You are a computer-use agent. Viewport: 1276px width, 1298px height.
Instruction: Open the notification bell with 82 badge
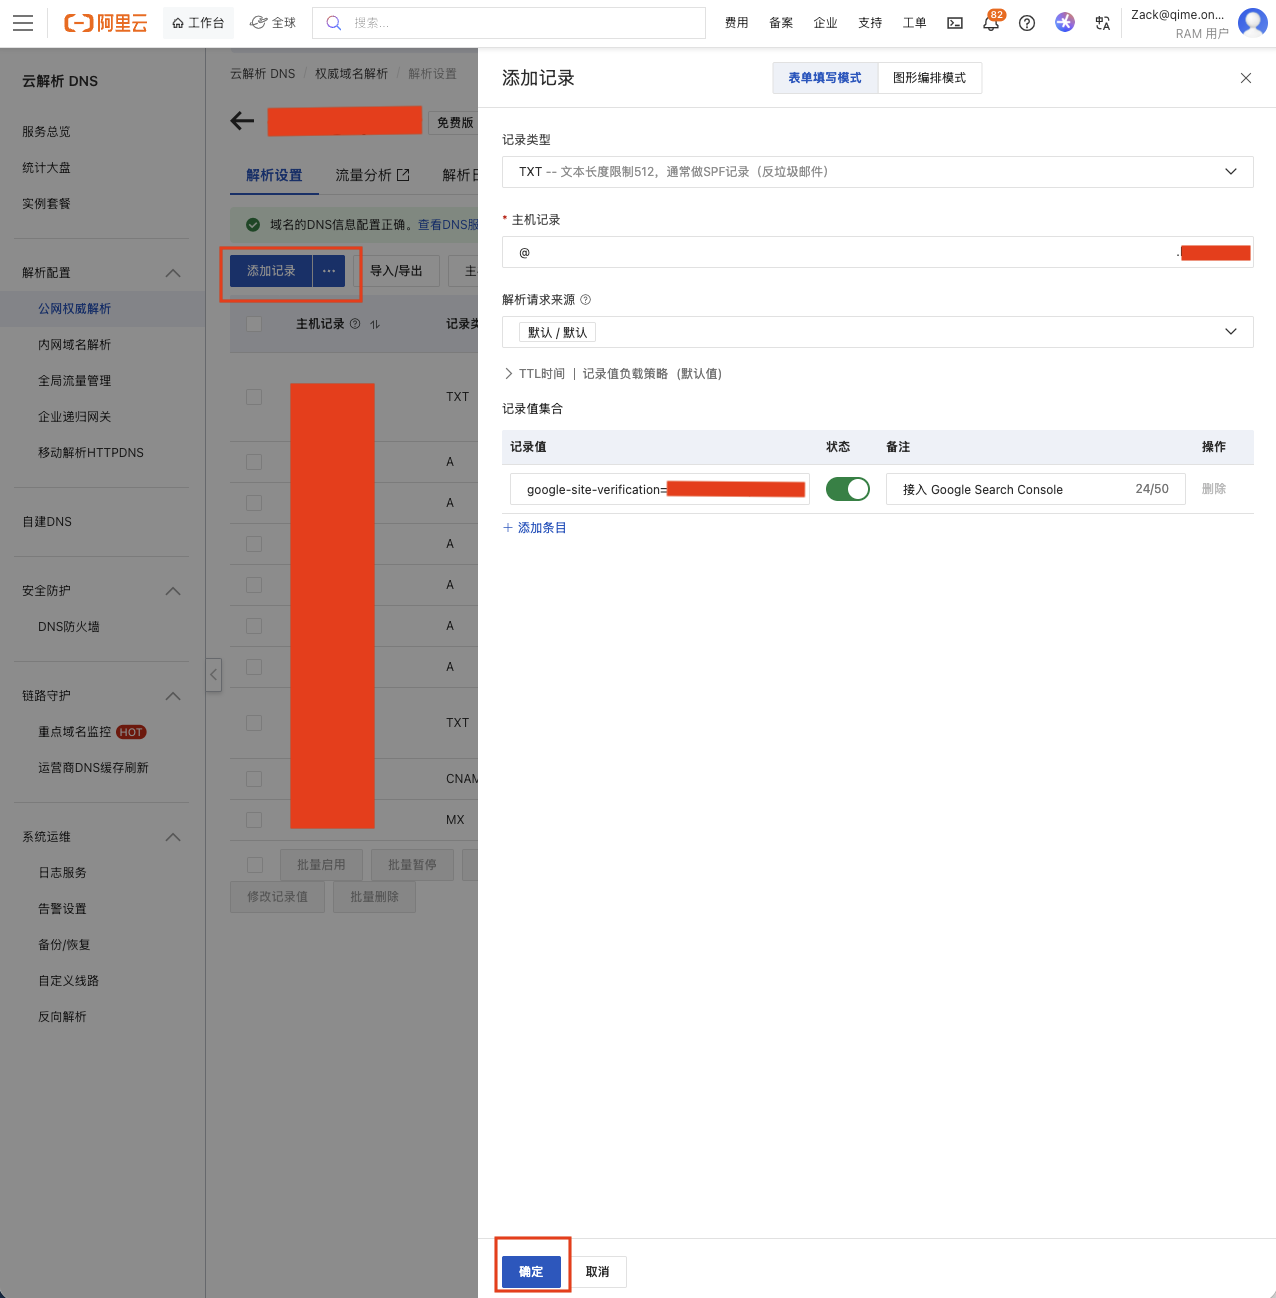[991, 23]
